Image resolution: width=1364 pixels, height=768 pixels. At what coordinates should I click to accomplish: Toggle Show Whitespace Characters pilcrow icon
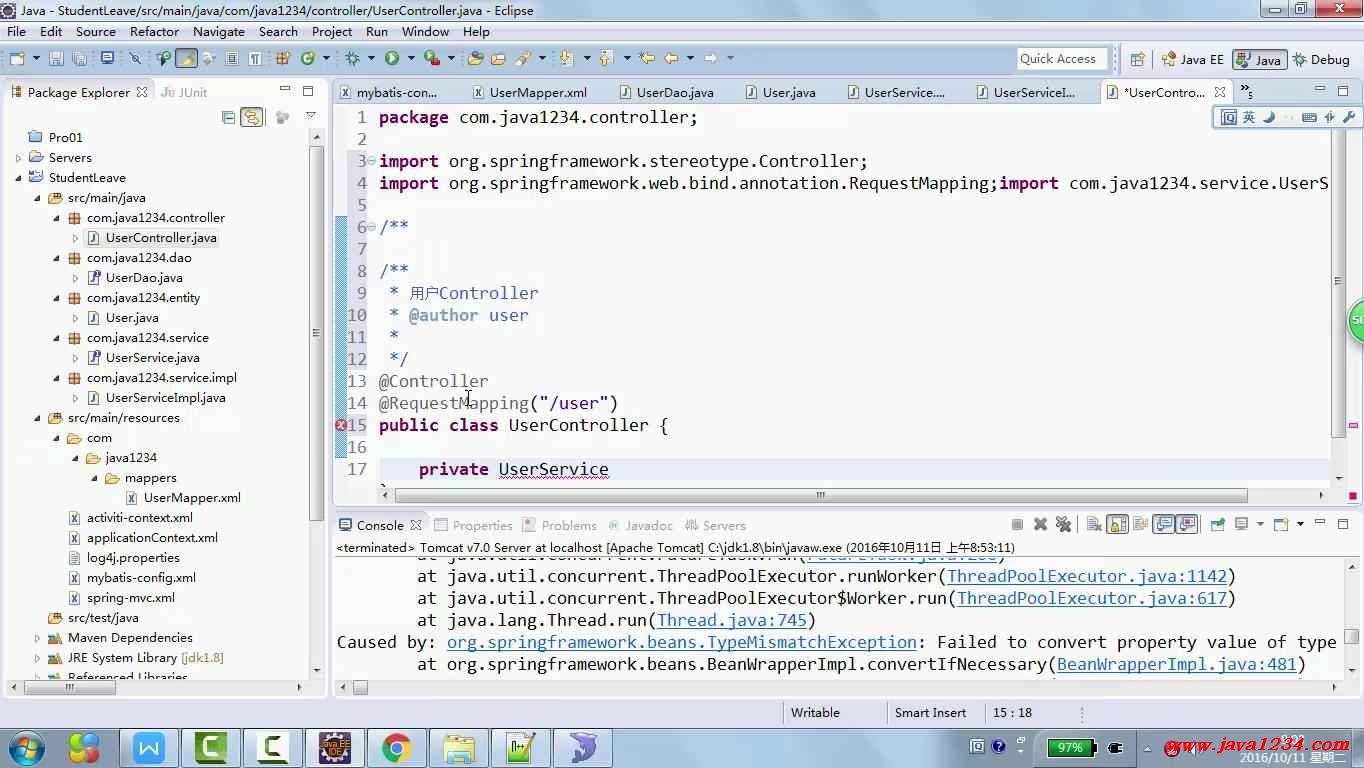click(x=255, y=58)
